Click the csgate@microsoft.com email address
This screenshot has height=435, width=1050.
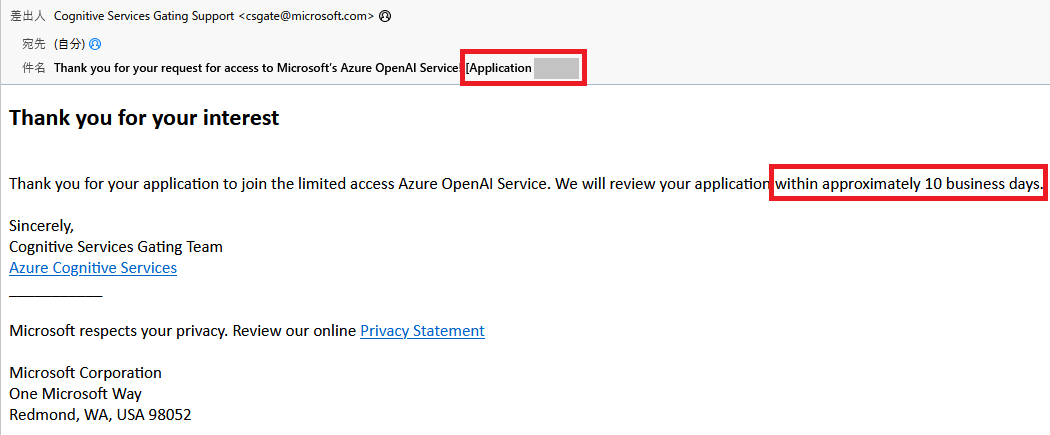(x=306, y=17)
